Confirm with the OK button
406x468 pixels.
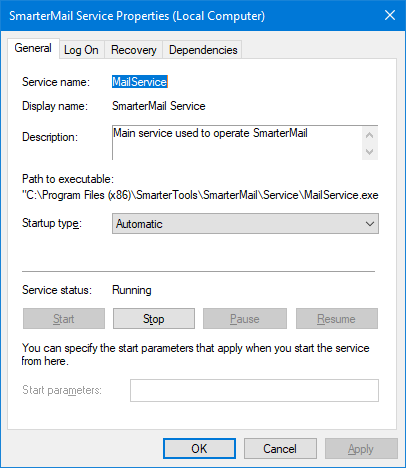click(199, 449)
